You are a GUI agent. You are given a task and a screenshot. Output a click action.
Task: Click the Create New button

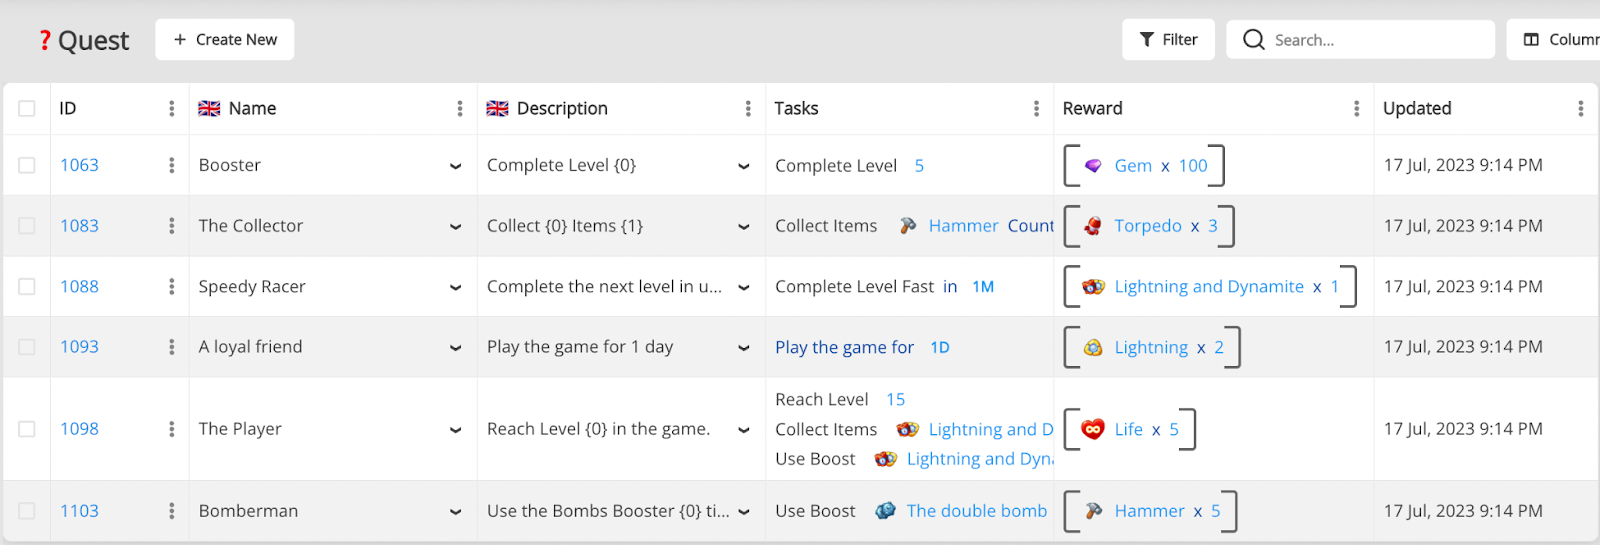point(225,40)
